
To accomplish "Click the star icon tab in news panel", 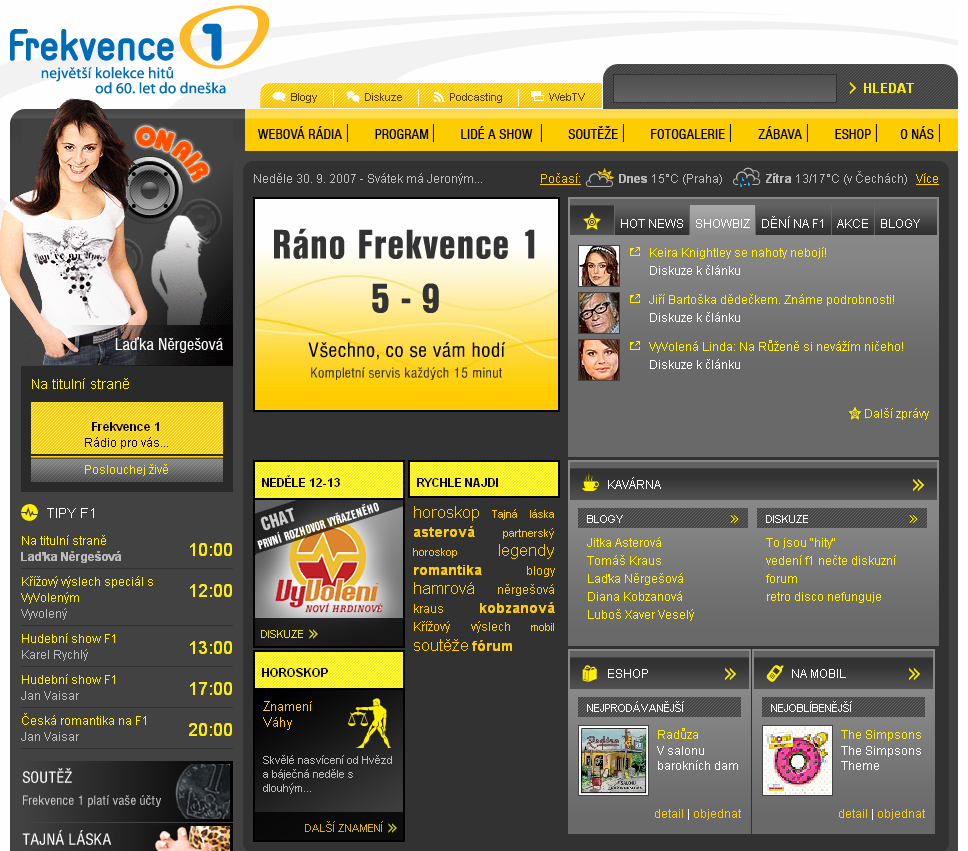I will [592, 222].
